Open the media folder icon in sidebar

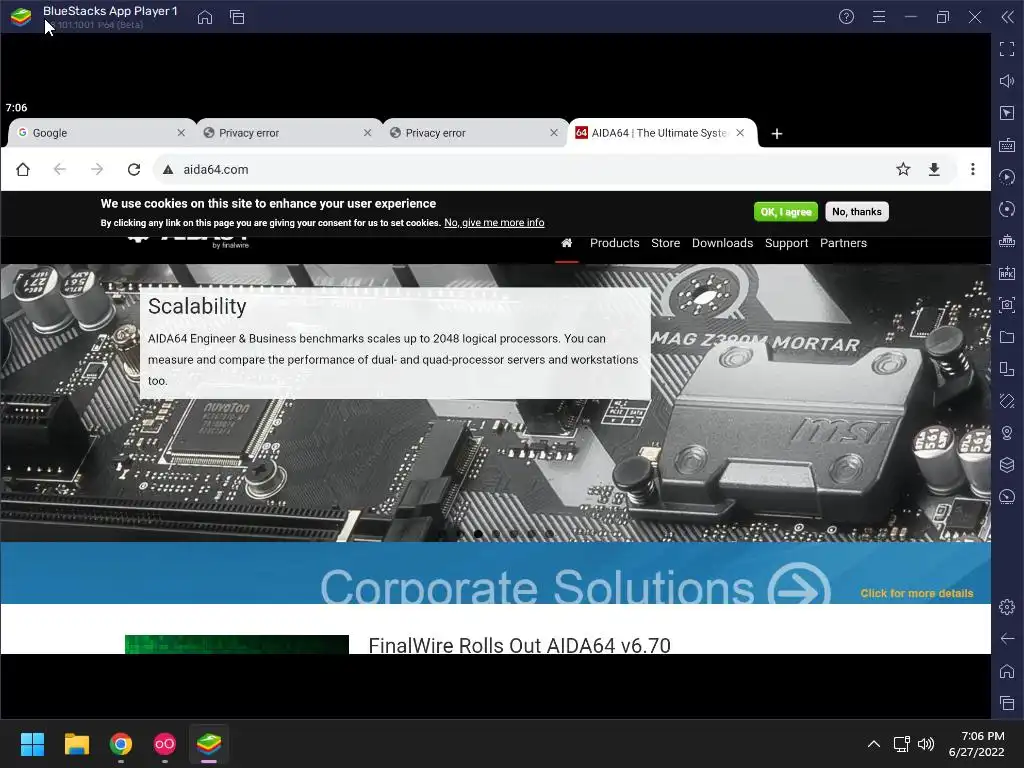coord(1007,337)
